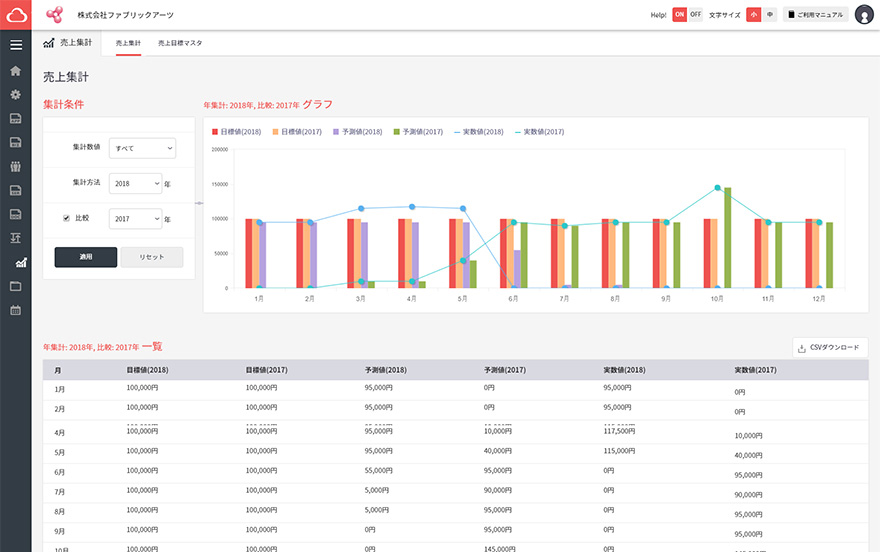
Task: Go to the home icon in sidebar
Action: pos(16,71)
